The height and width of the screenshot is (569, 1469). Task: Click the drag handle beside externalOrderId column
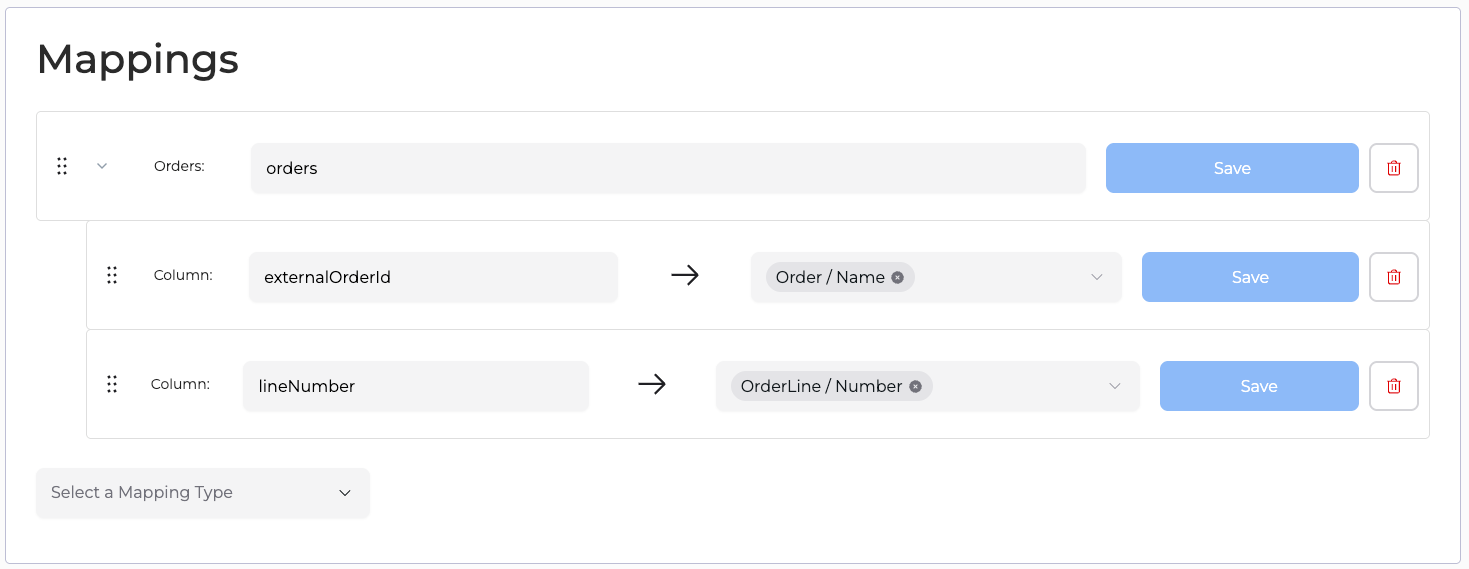[x=112, y=275]
